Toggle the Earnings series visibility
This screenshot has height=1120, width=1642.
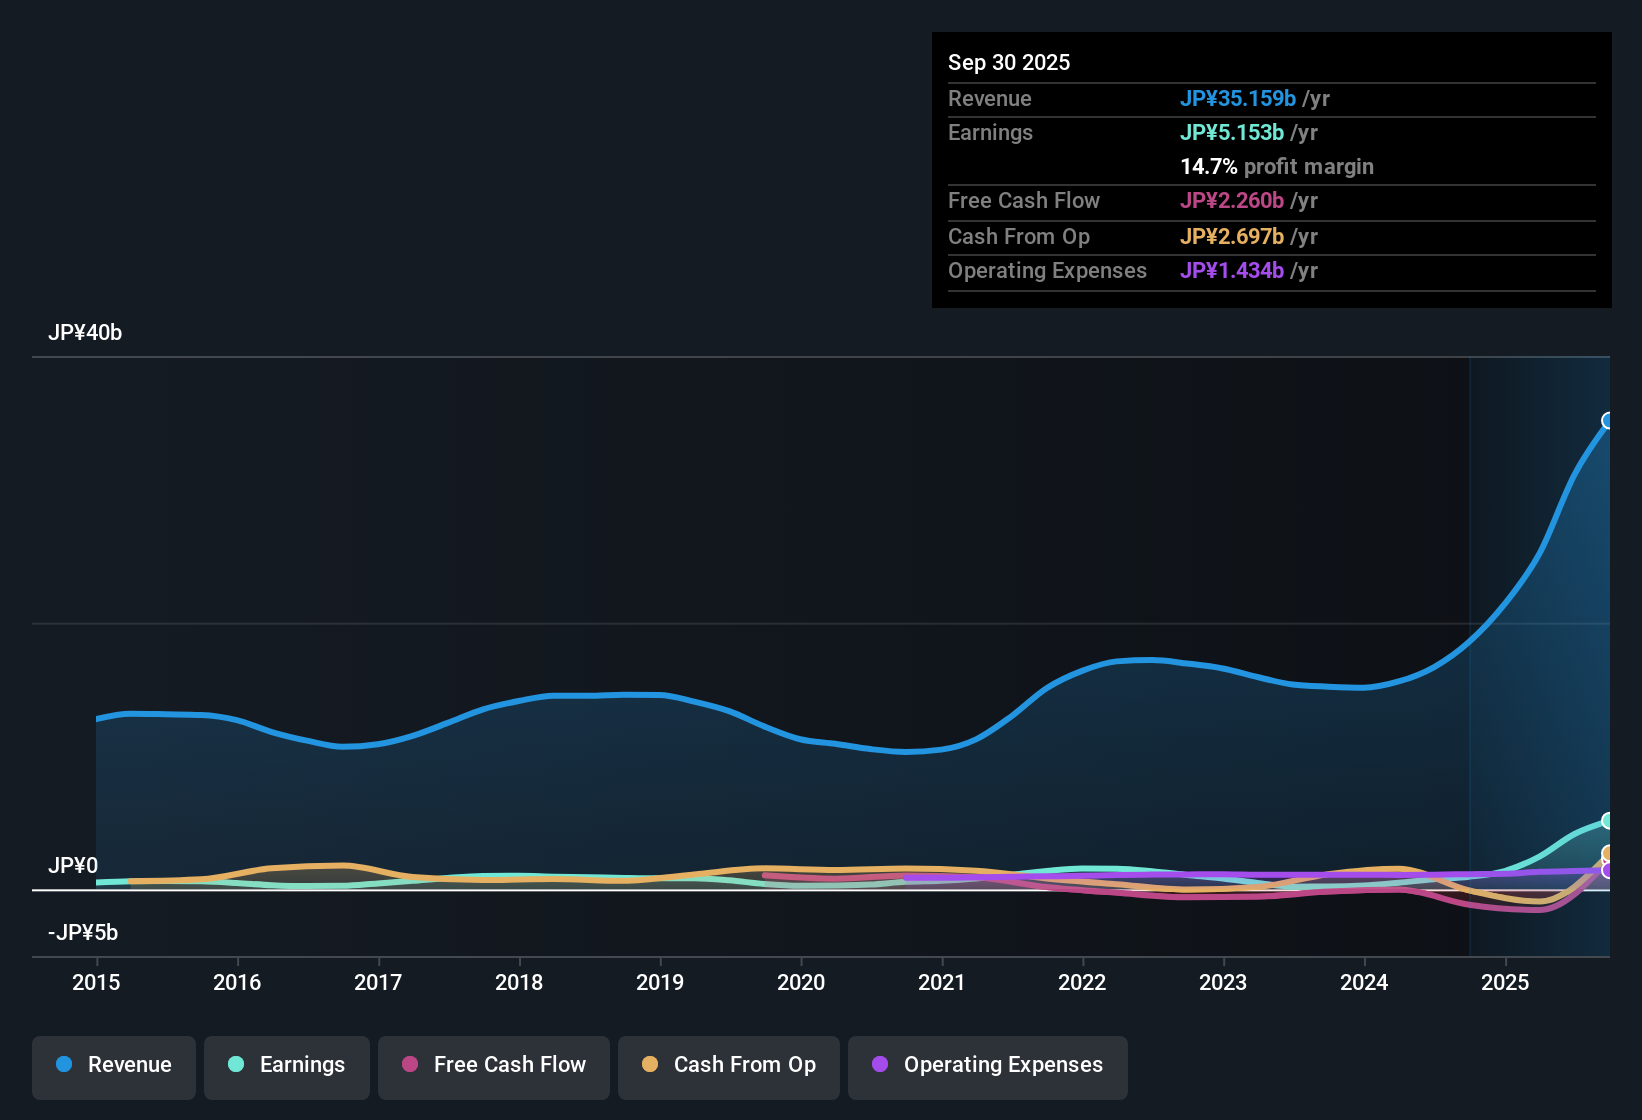[286, 1066]
